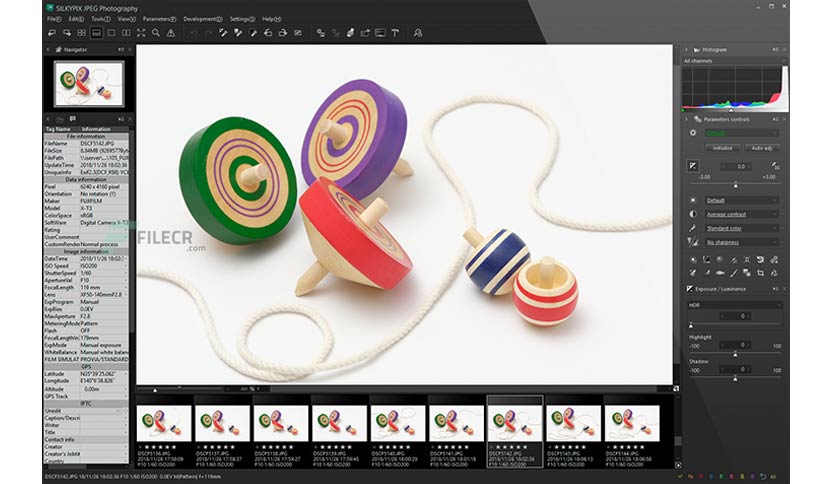Adjust the exposure bias slider handle
This screenshot has width=836, height=484.
tap(736, 185)
